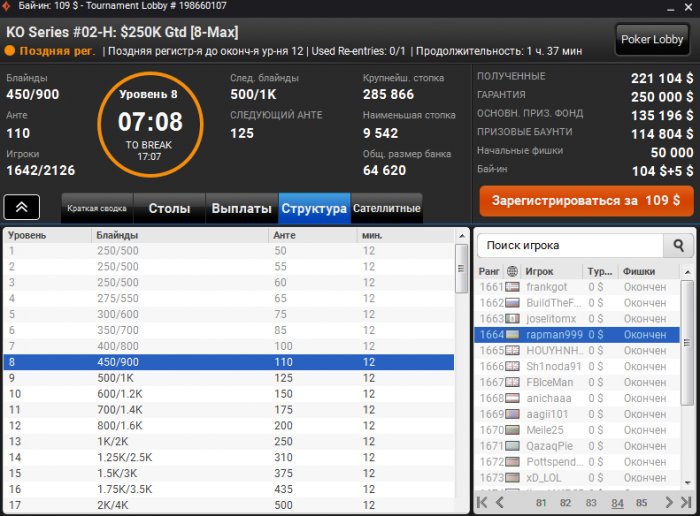Image resolution: width=700 pixels, height=516 pixels.
Task: Go to previous page of player list
Action: (500, 503)
